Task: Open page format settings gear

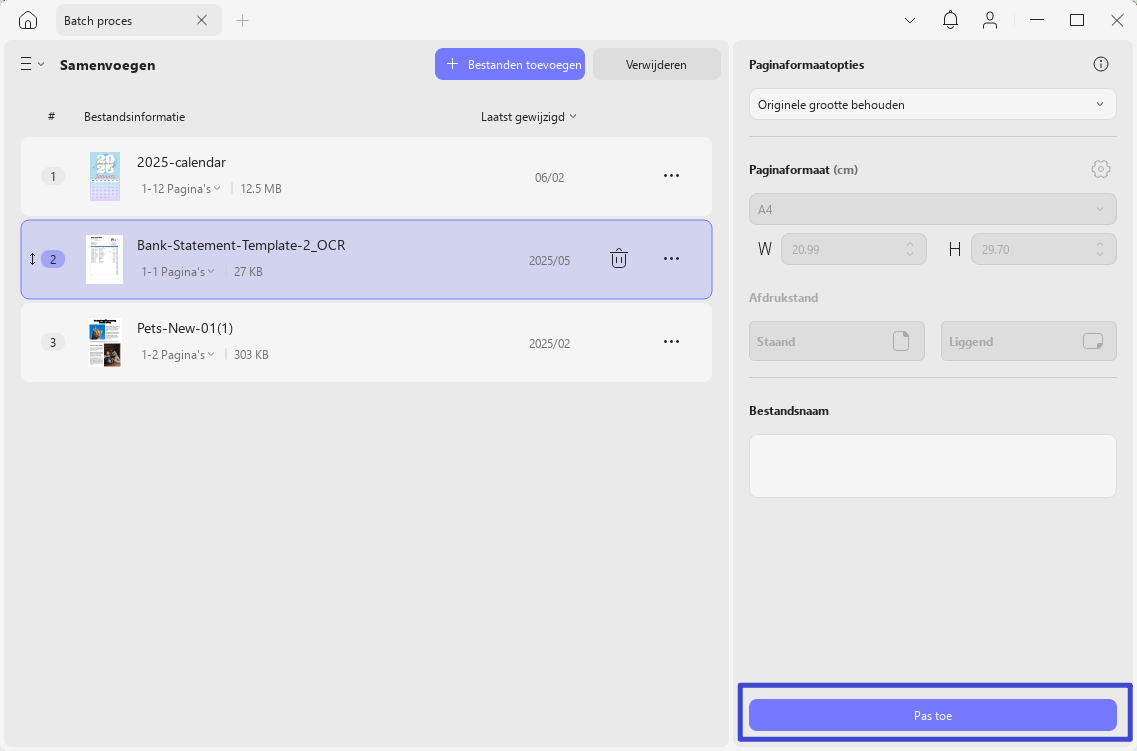Action: (1101, 170)
